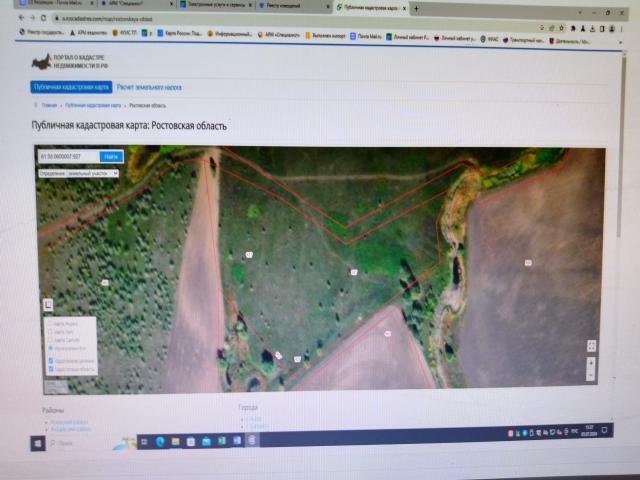Toggle the second cadastral layer checkbox
The width and height of the screenshot is (640, 480).
(51, 369)
